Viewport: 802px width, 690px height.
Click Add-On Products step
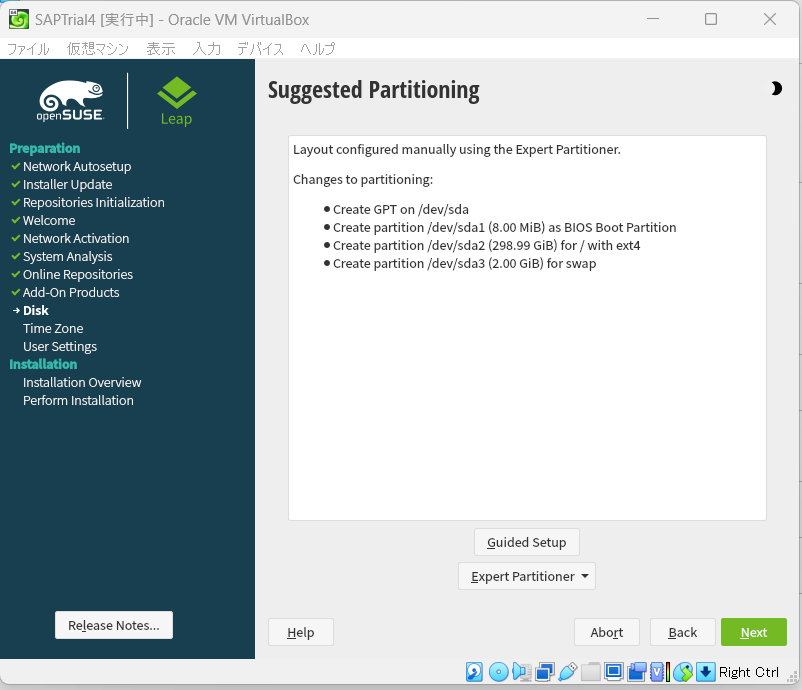pos(71,292)
